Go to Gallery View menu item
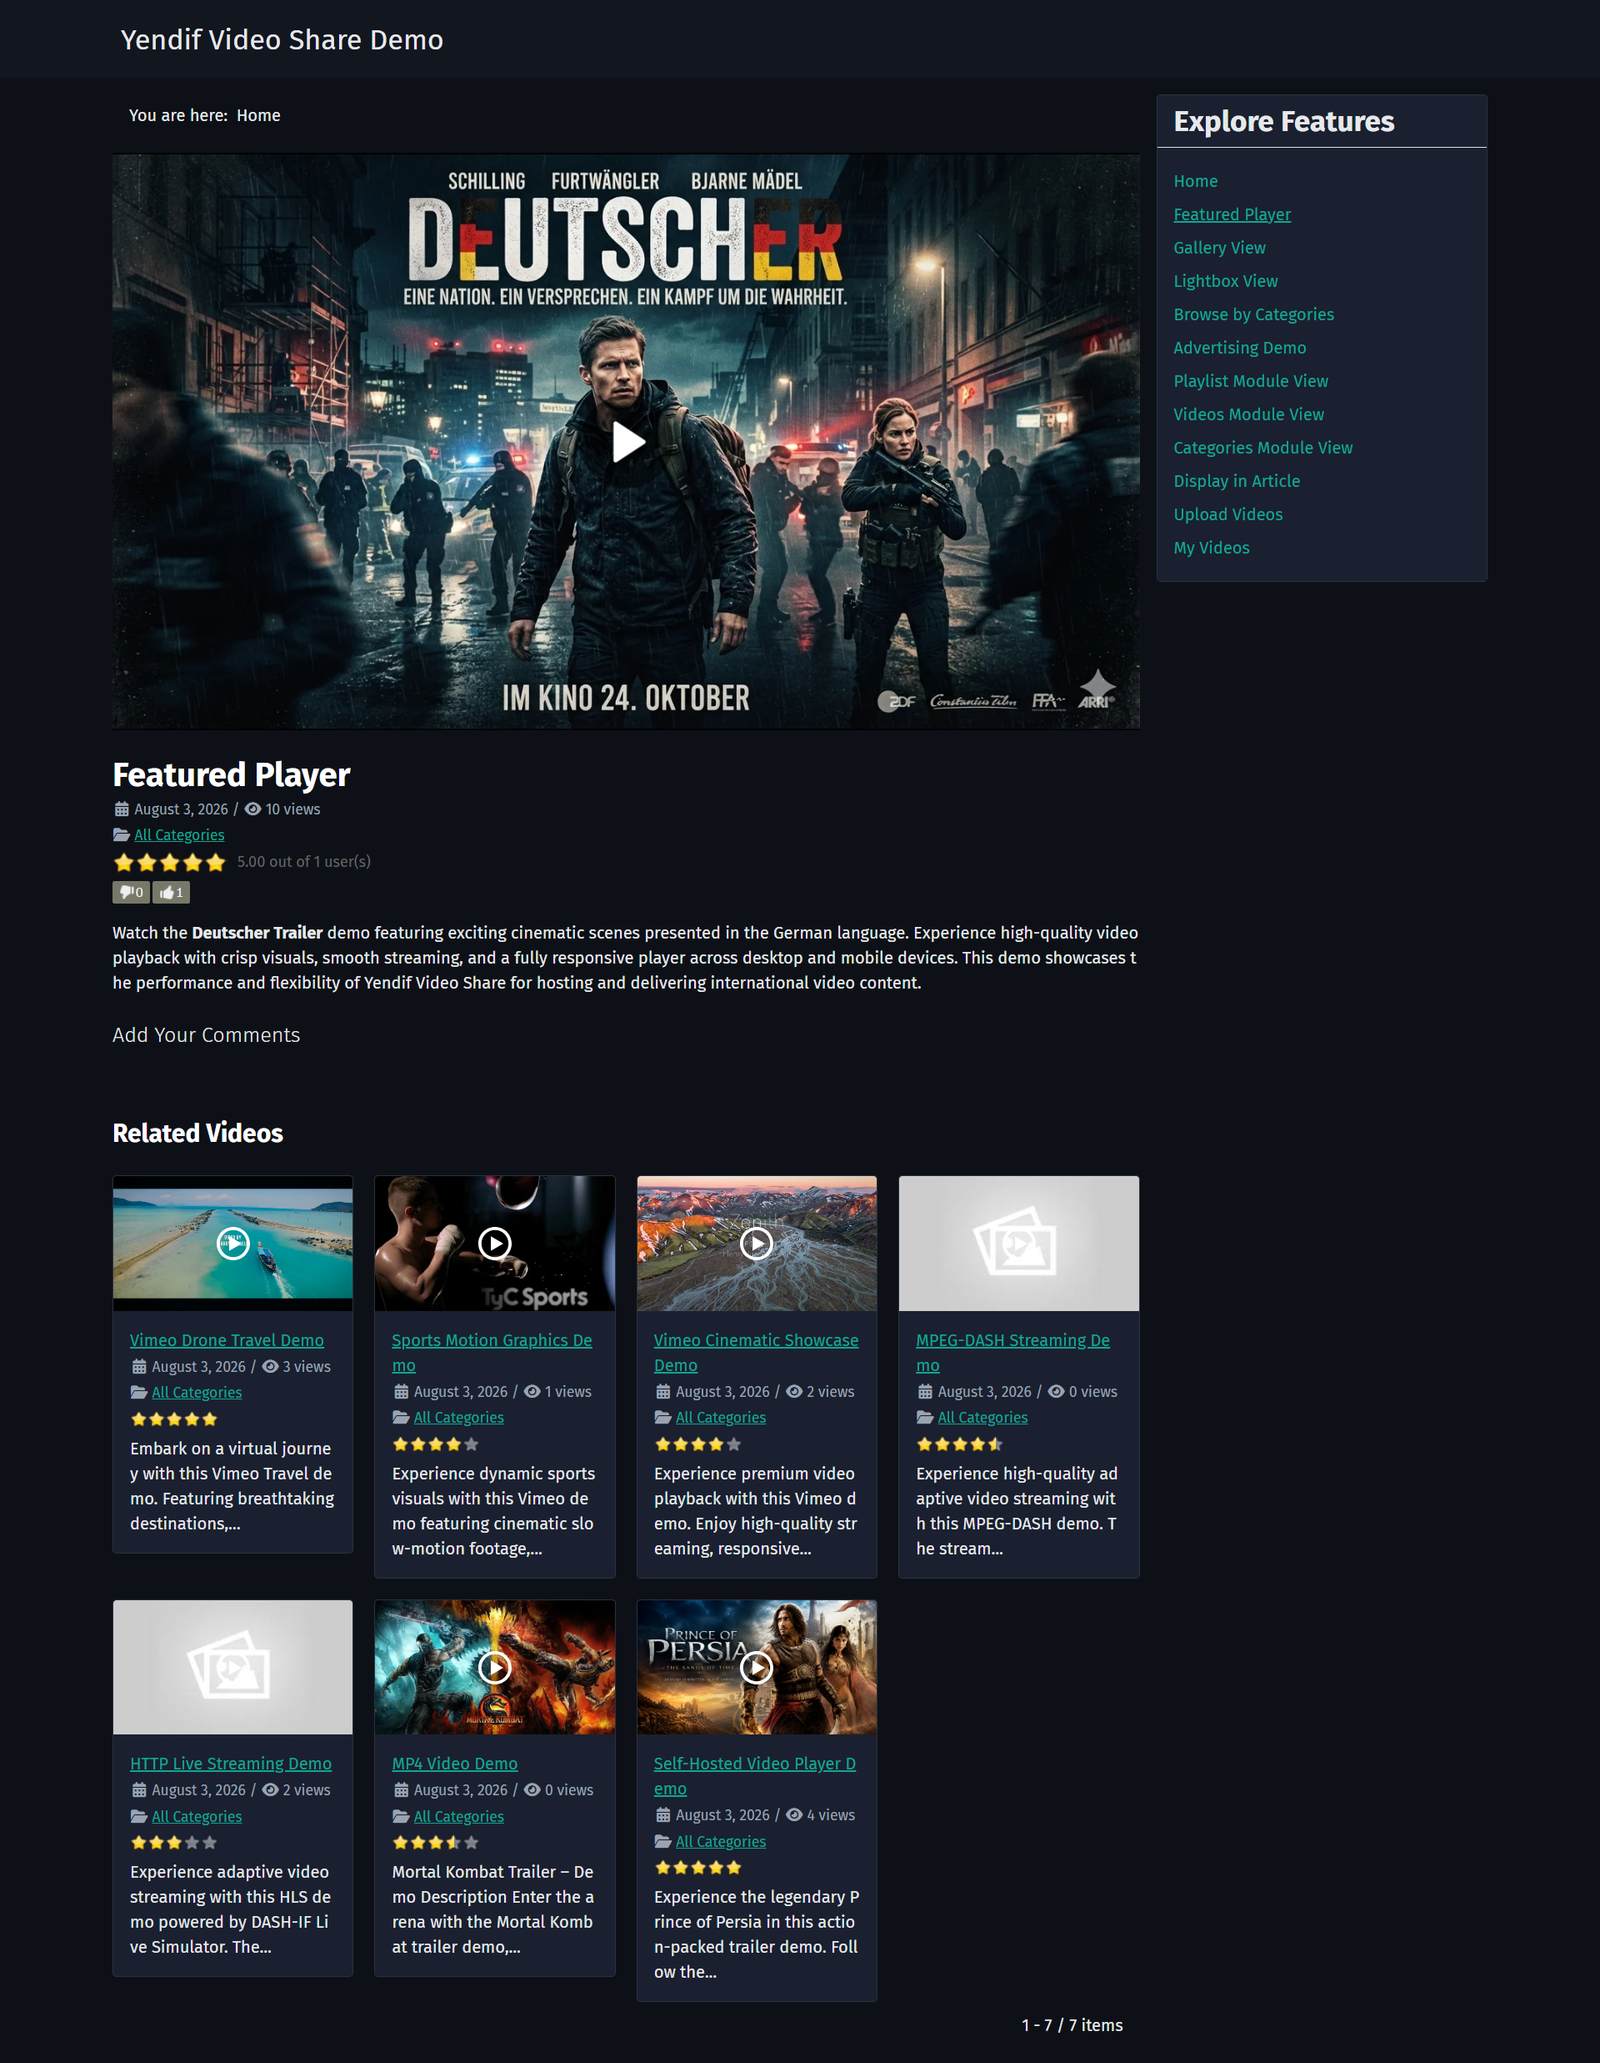1600x2063 pixels. pyautogui.click(x=1220, y=248)
